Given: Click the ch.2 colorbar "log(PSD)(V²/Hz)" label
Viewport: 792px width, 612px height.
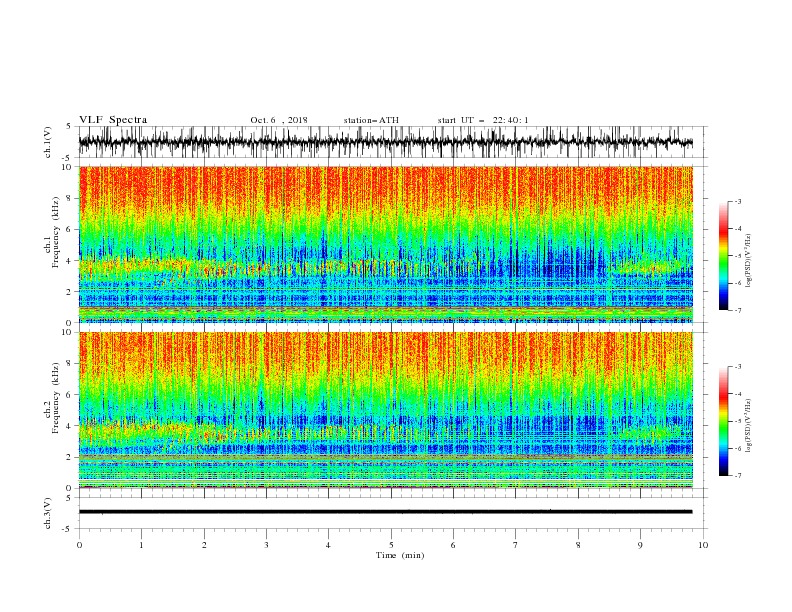Looking at the screenshot, I should point(748,426).
